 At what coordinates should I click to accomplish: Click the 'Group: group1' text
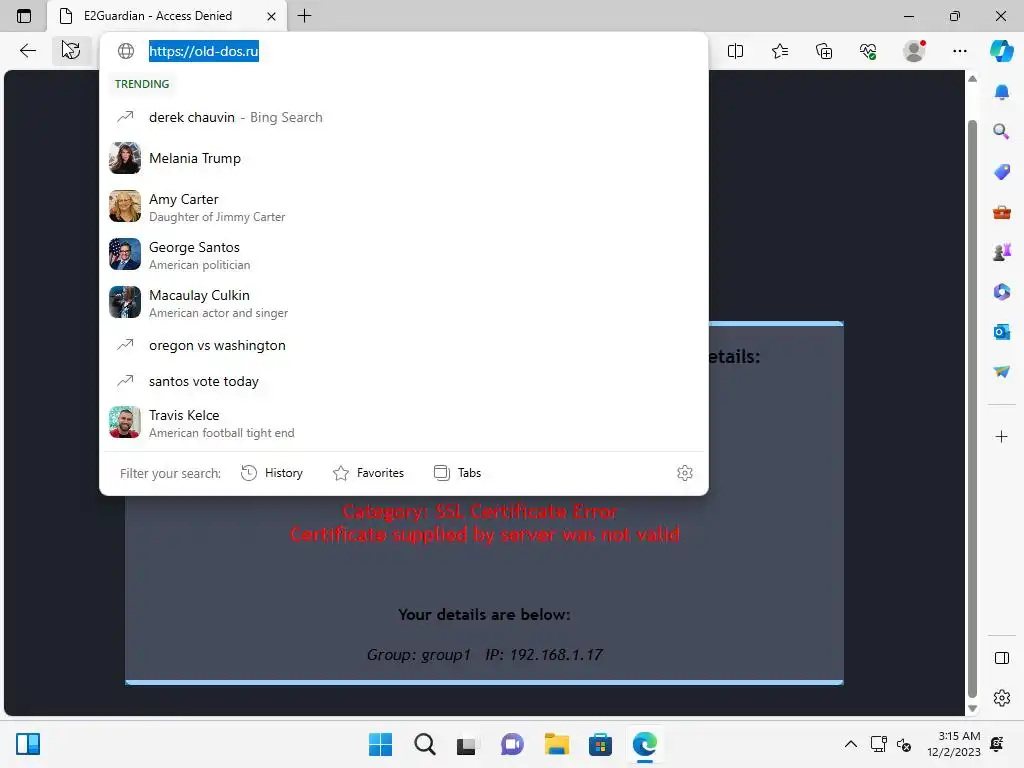point(419,654)
